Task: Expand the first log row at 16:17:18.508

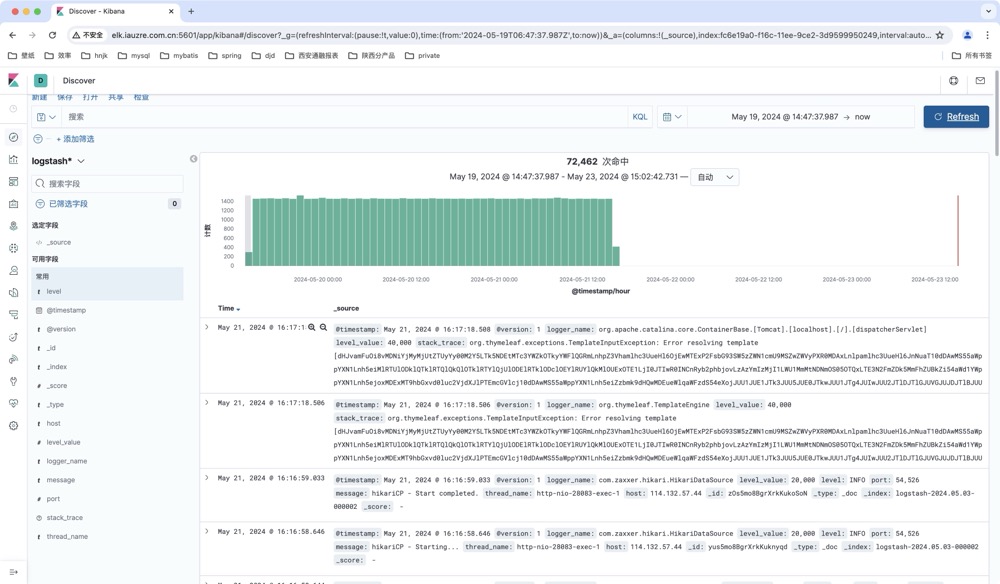Action: click(x=207, y=328)
